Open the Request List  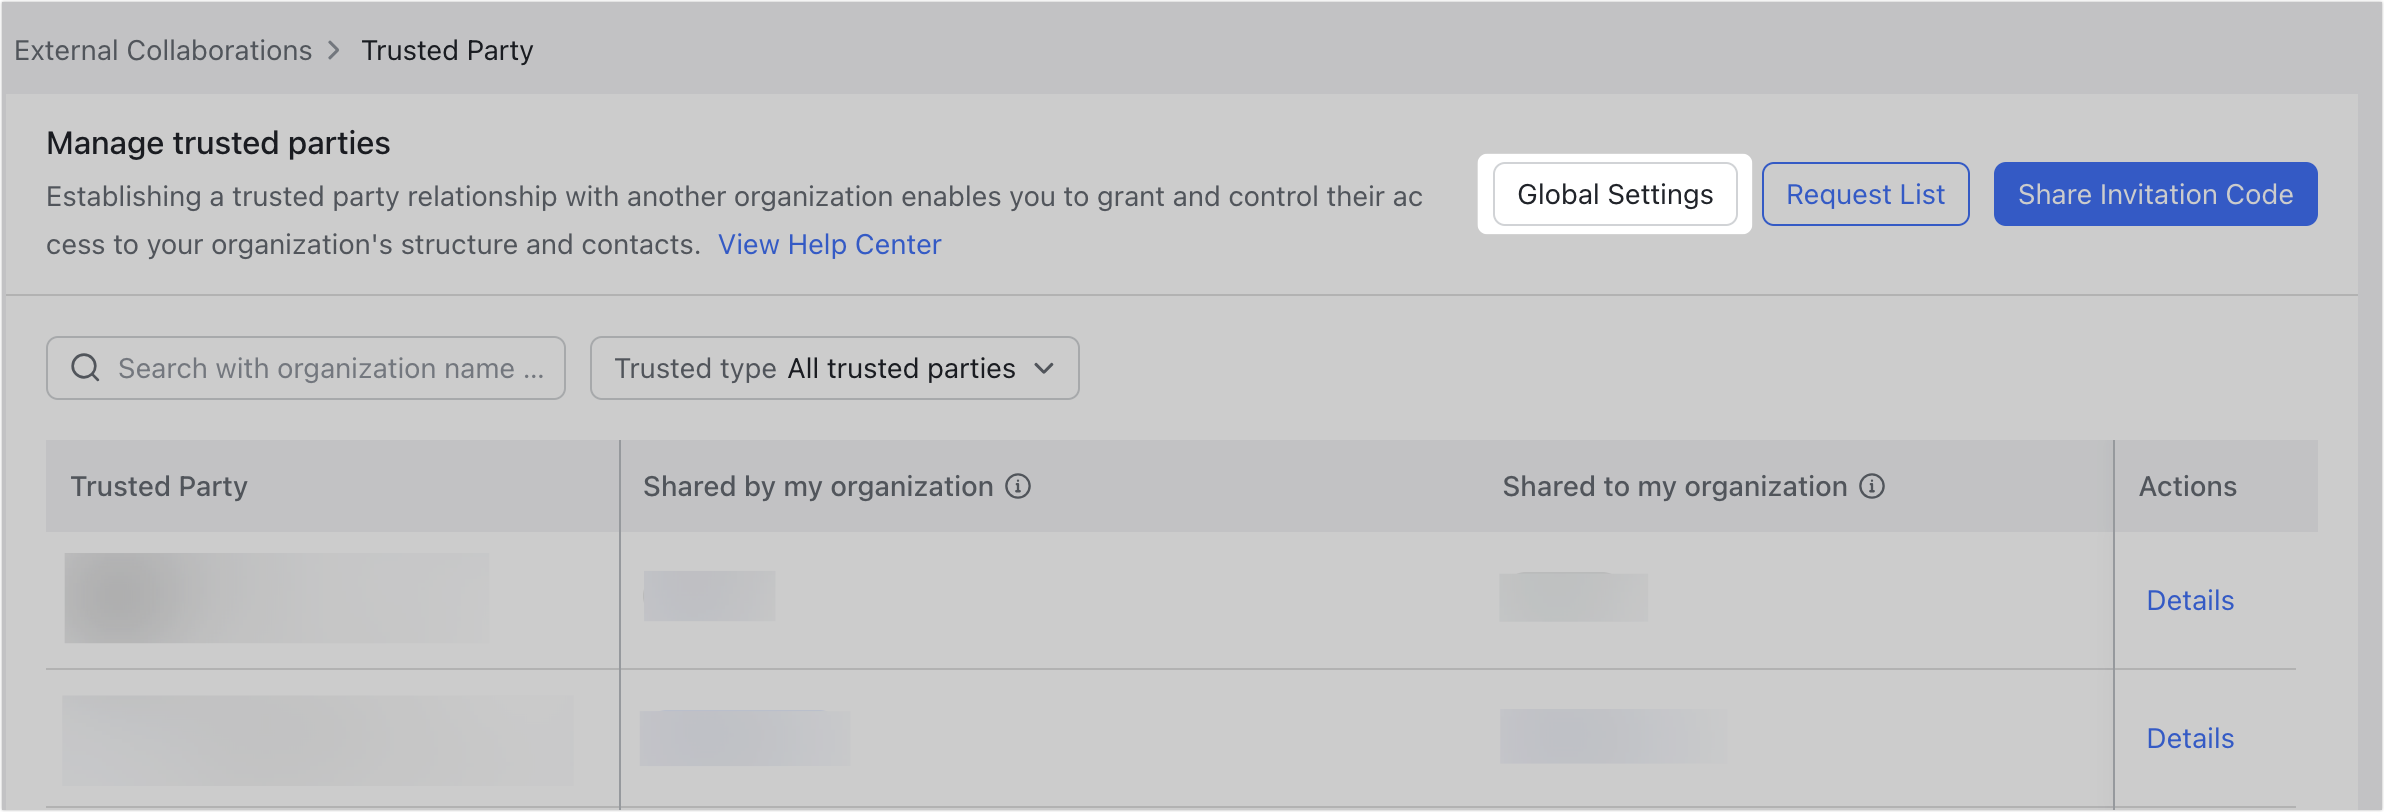[x=1865, y=194]
